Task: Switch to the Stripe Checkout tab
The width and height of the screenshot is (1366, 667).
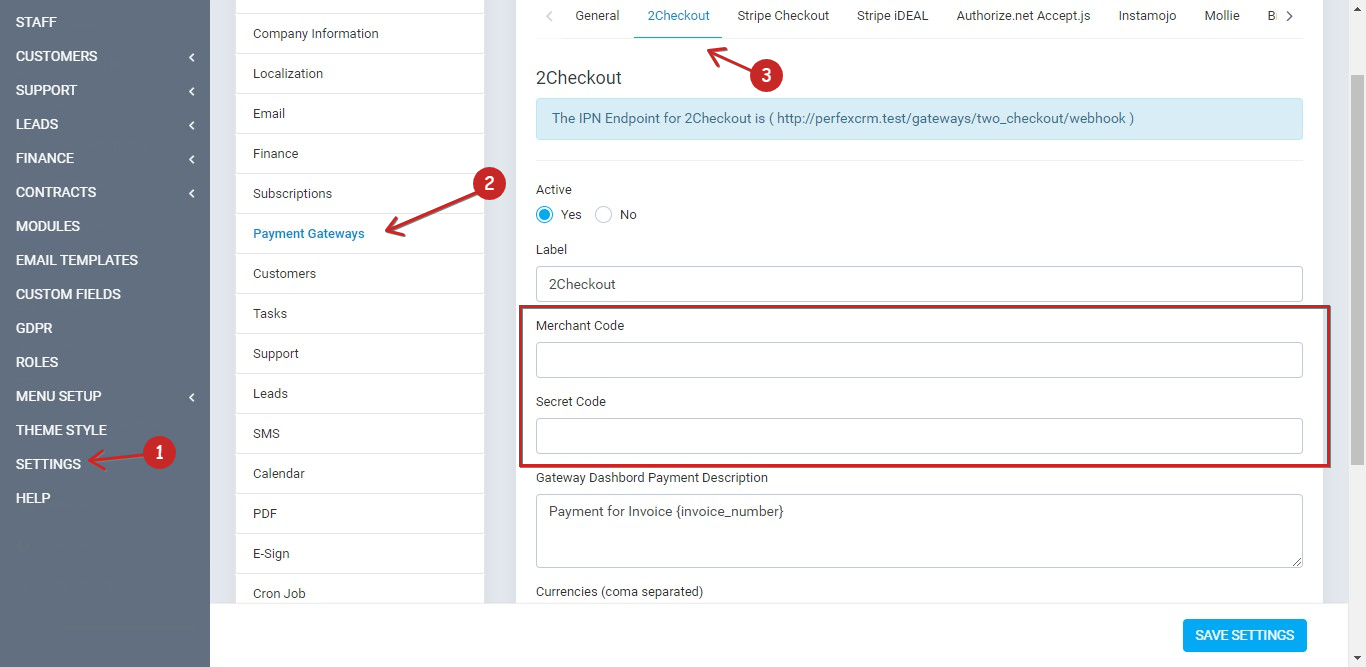Action: pyautogui.click(x=783, y=16)
